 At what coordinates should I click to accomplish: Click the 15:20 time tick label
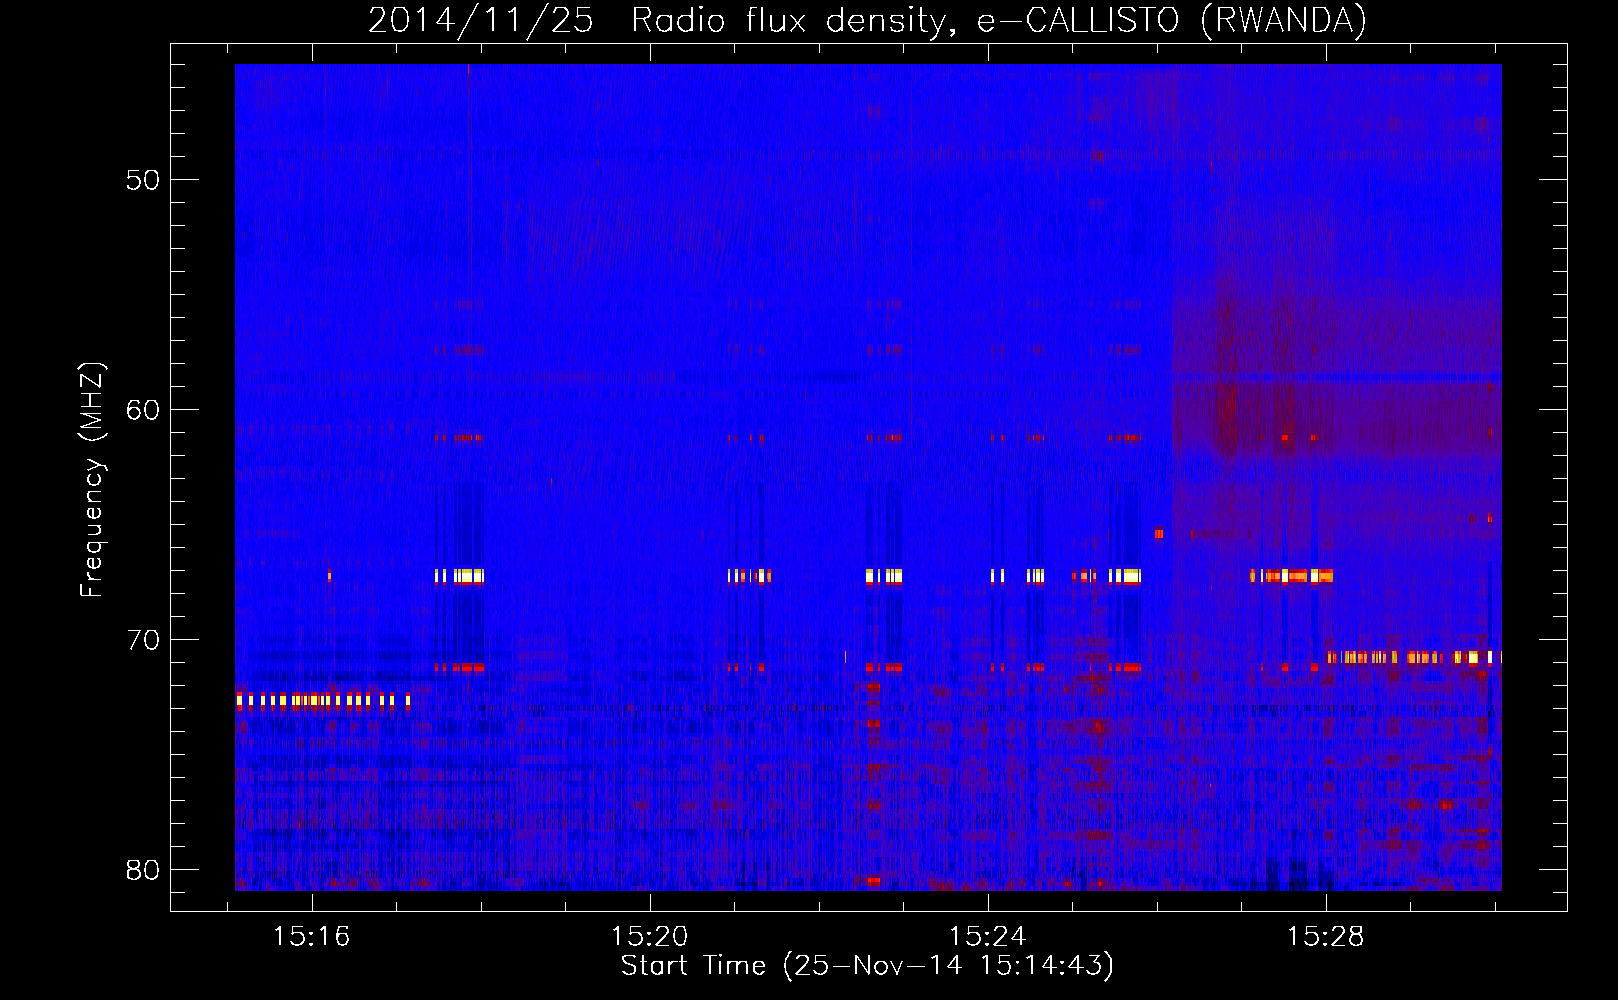(650, 937)
